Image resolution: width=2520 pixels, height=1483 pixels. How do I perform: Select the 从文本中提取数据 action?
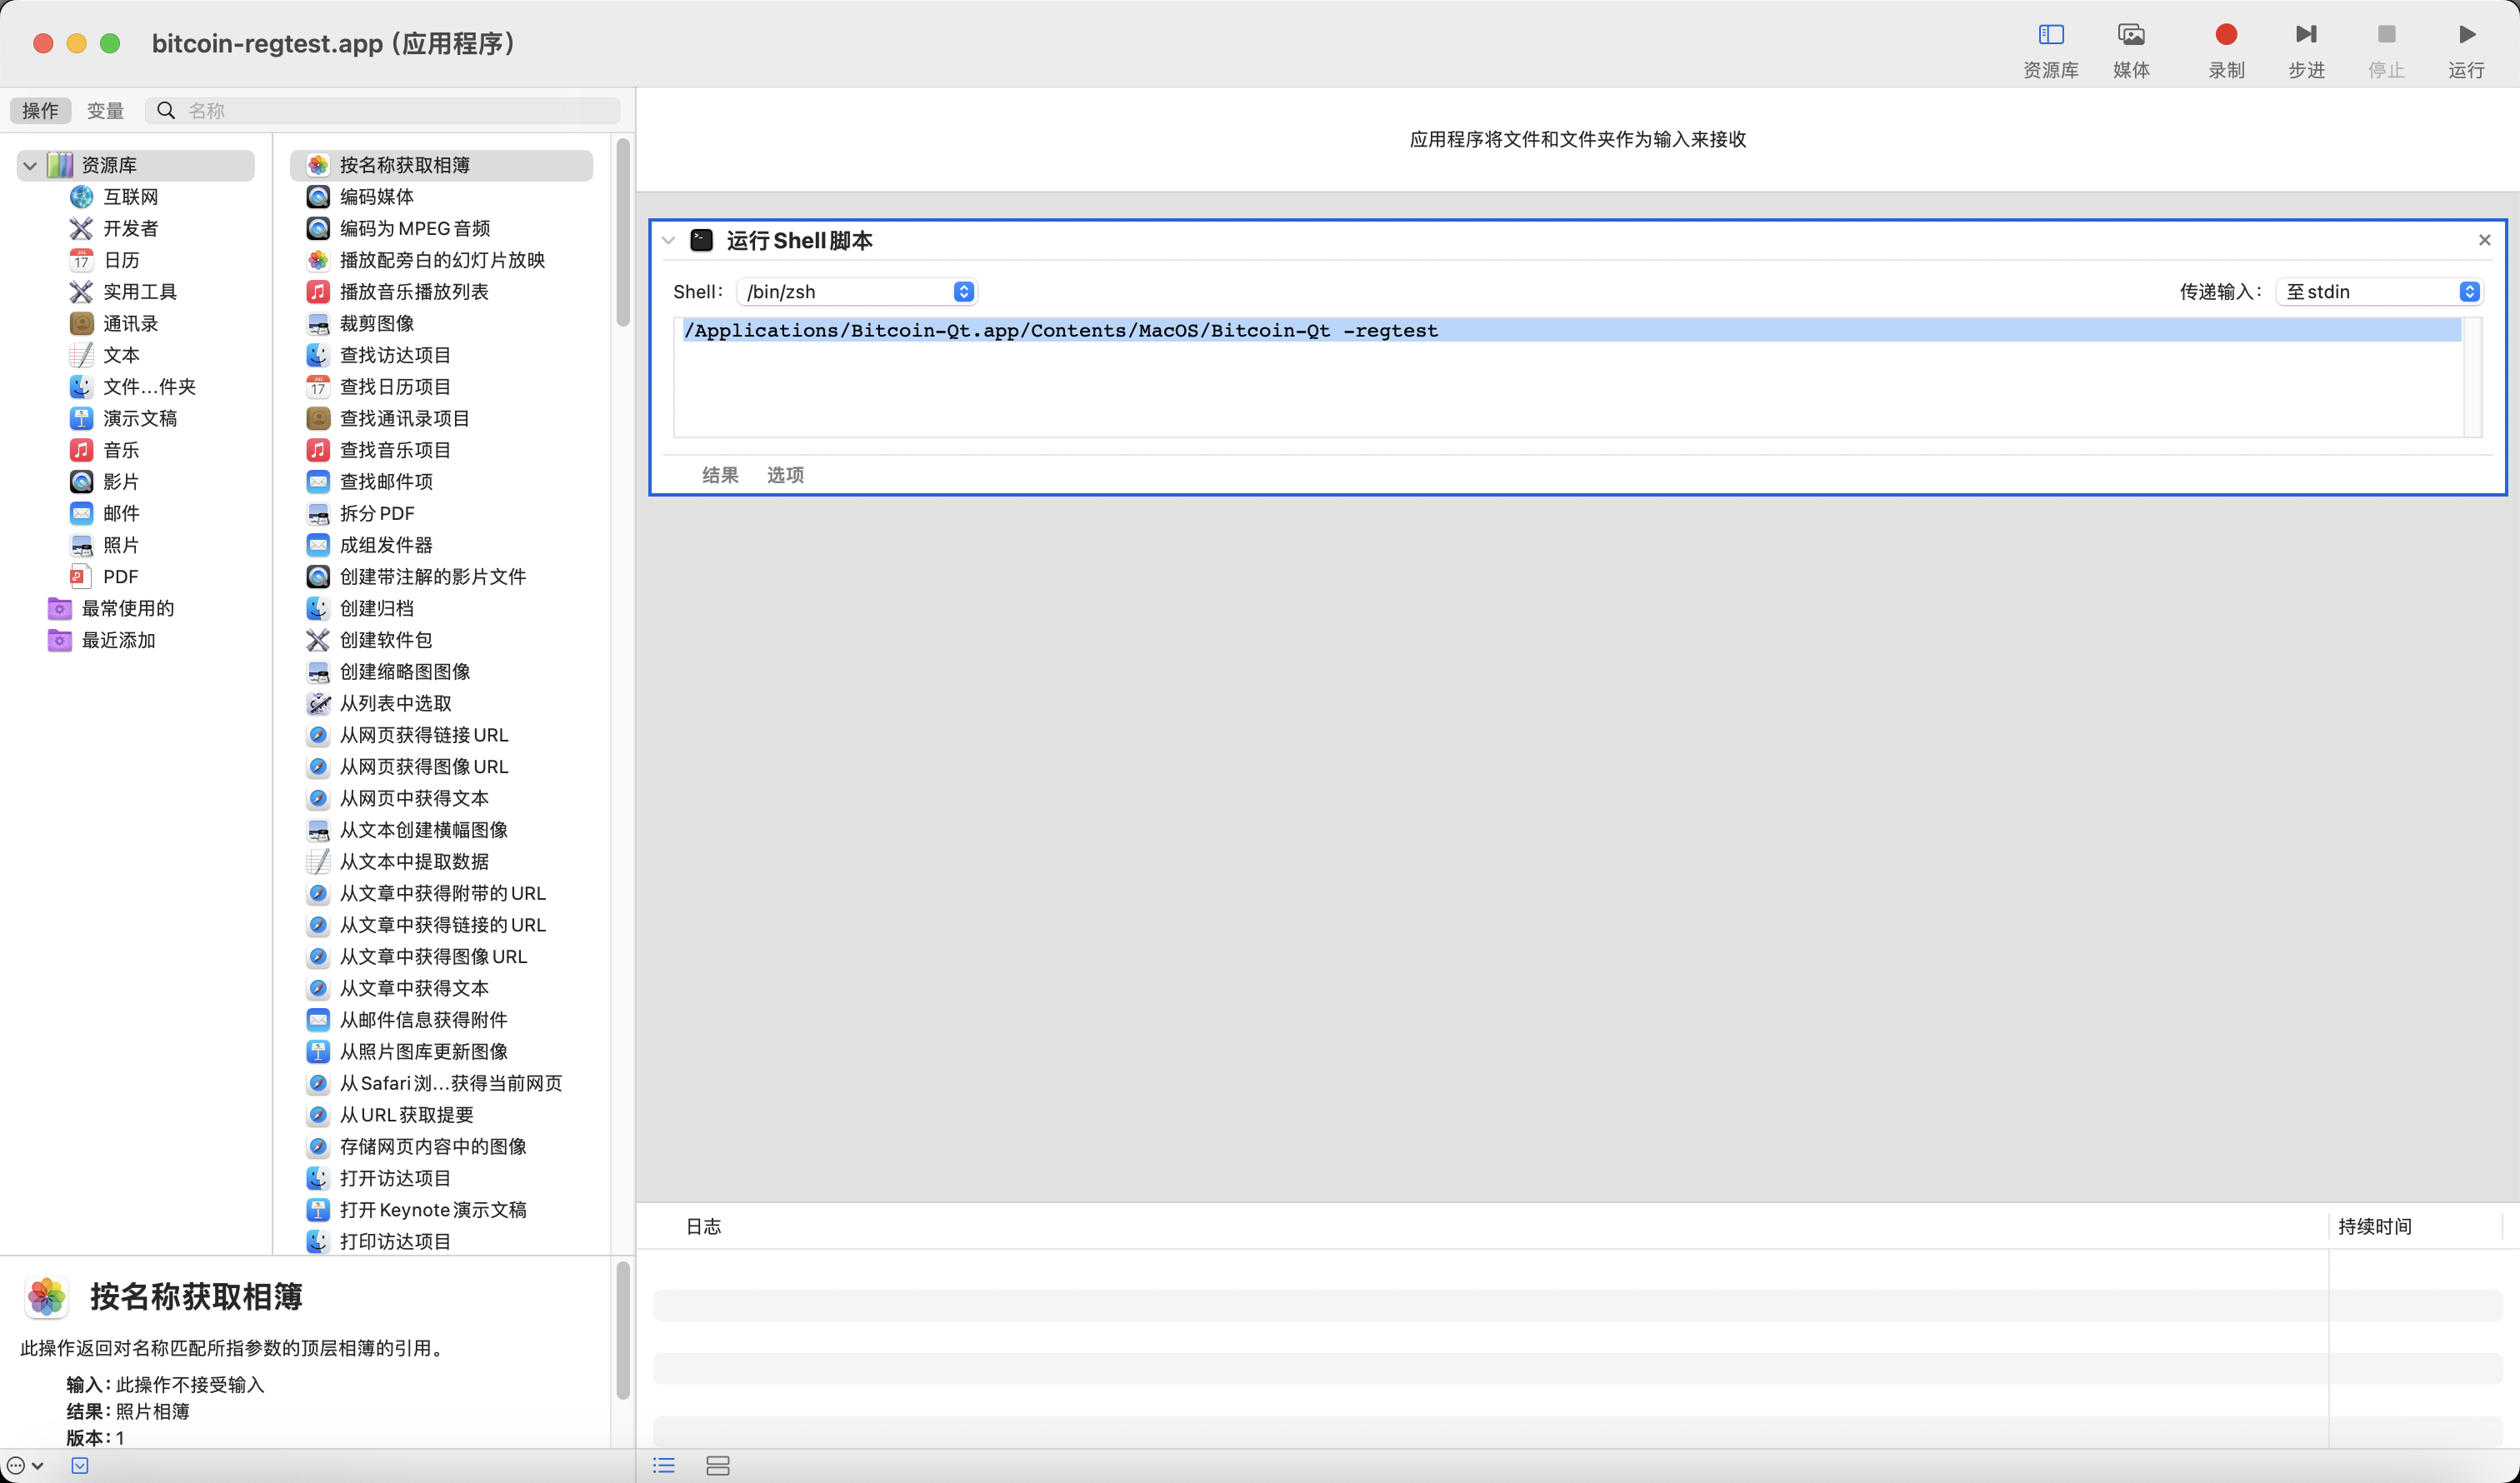(414, 862)
